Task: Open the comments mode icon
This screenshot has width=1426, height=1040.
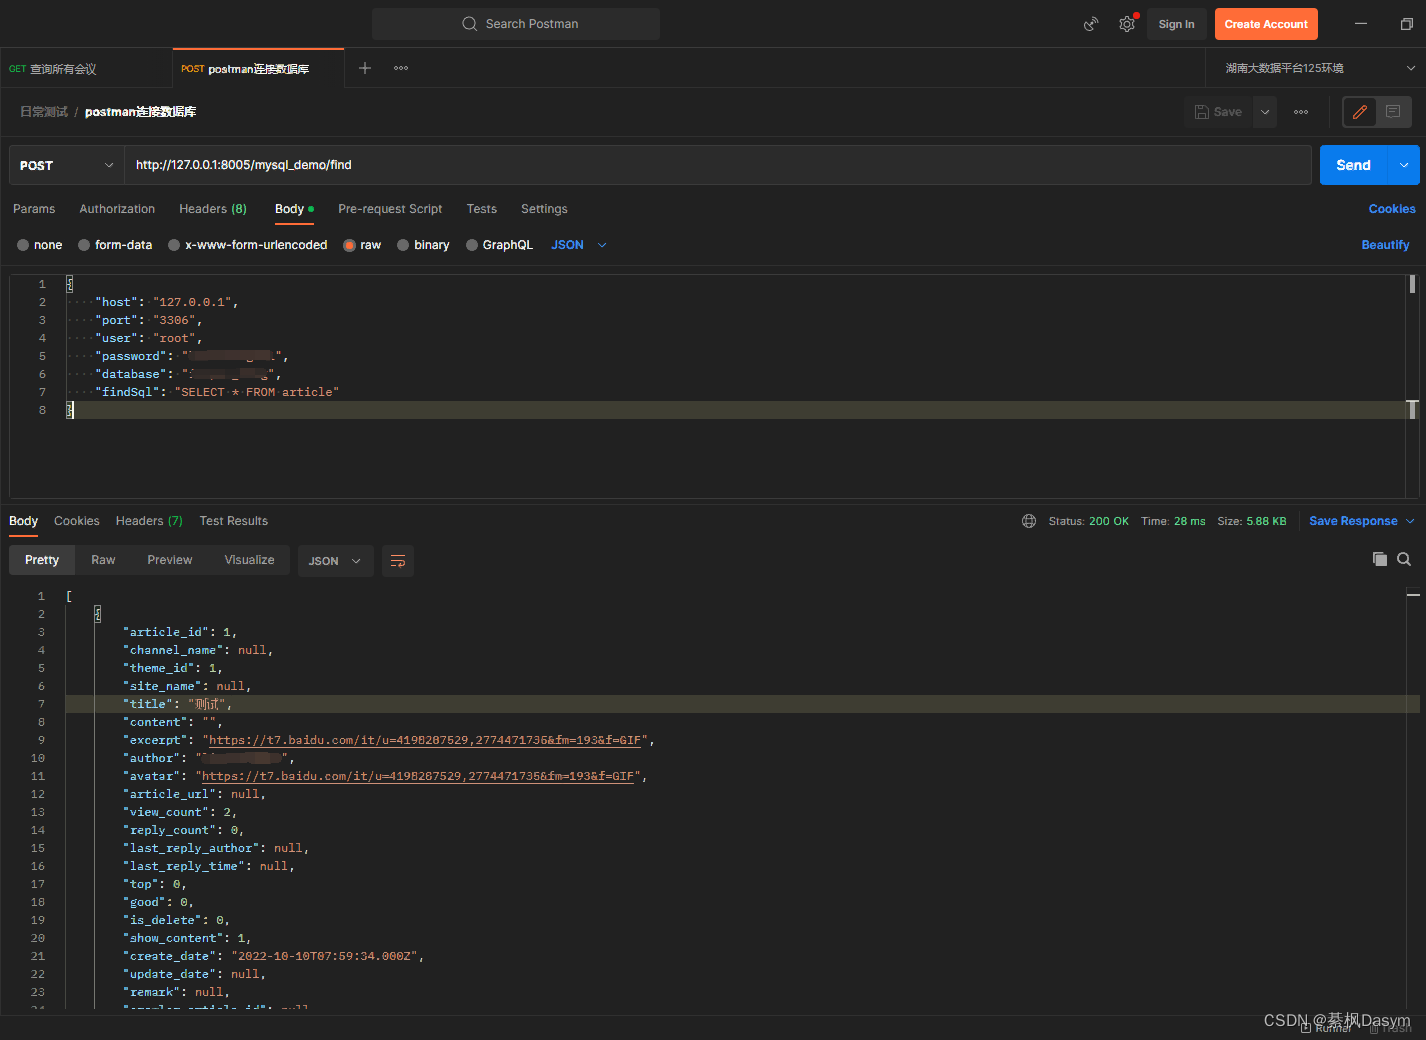Action: click(1393, 112)
